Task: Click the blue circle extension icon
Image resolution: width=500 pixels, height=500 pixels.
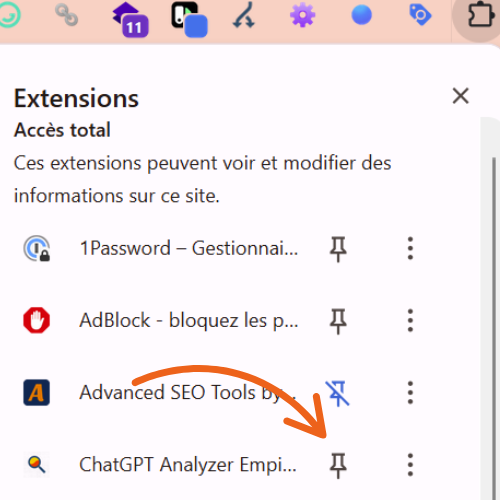Action: [x=361, y=15]
